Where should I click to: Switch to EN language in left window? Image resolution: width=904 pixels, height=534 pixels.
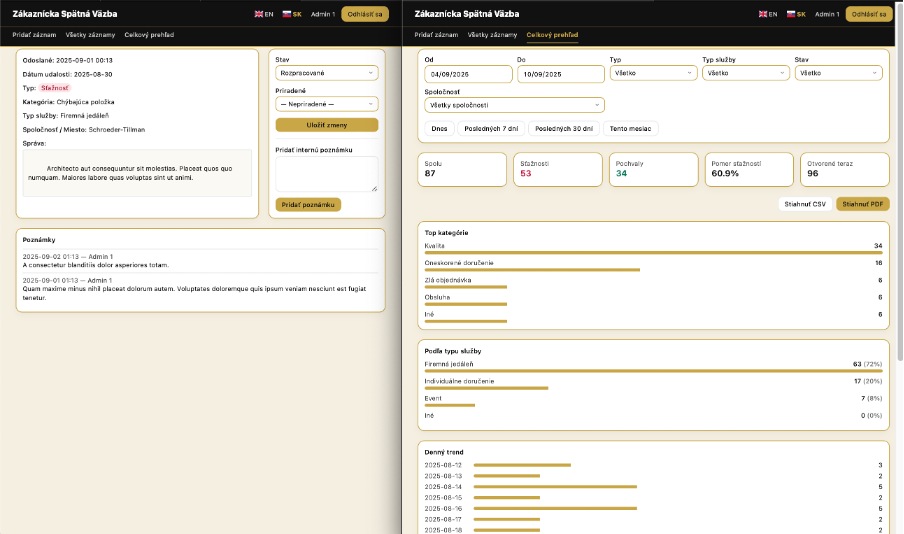coord(264,14)
